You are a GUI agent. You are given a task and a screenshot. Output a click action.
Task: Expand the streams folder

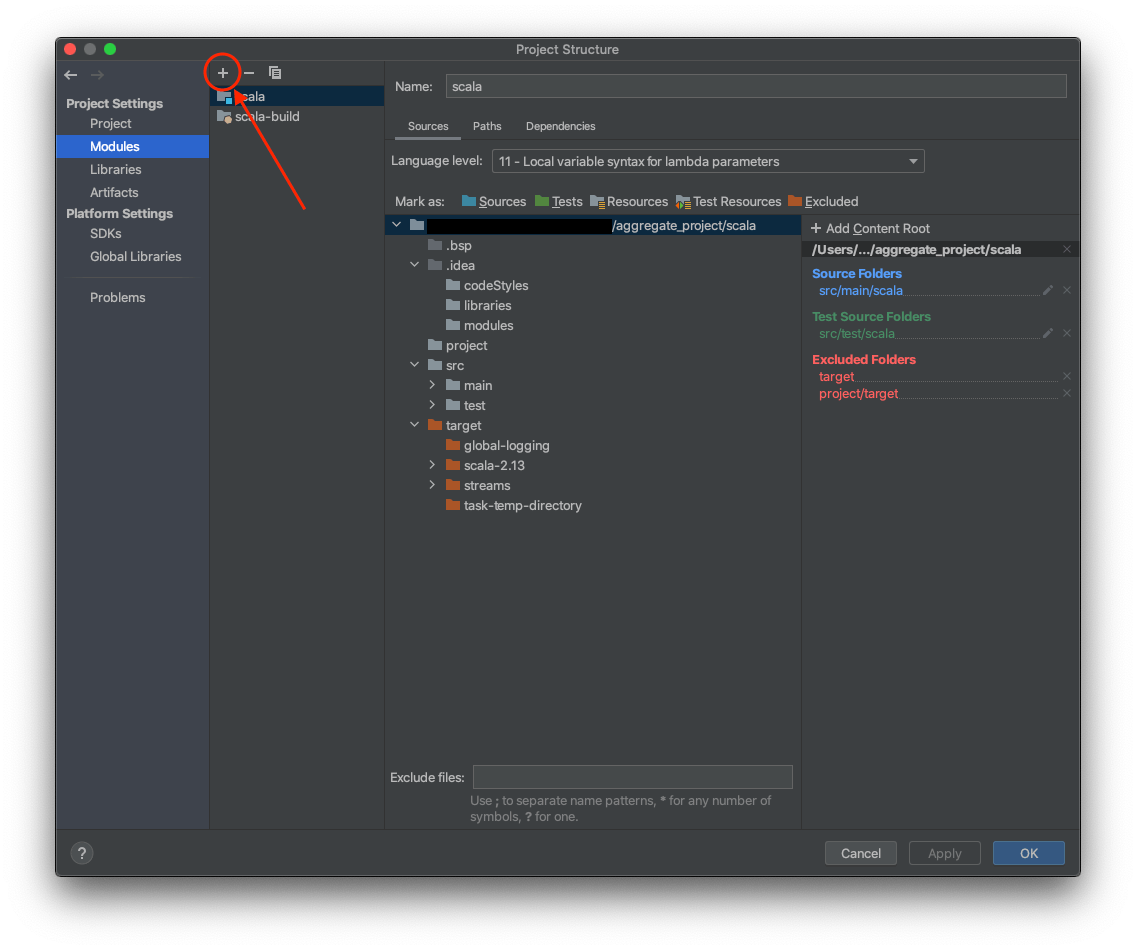click(x=432, y=485)
